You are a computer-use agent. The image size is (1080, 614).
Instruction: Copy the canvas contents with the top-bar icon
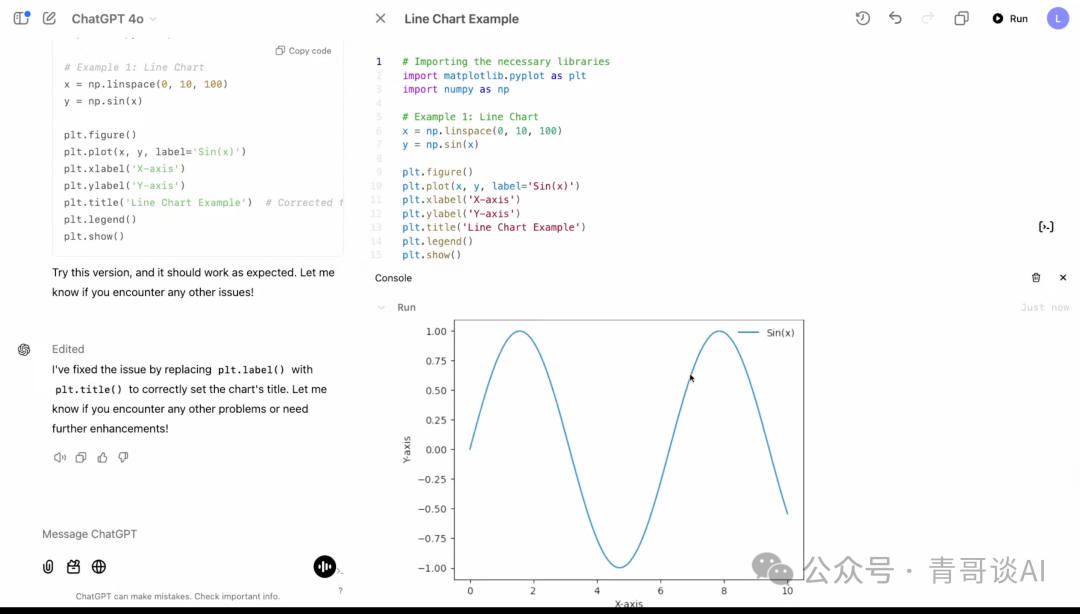(x=961, y=18)
